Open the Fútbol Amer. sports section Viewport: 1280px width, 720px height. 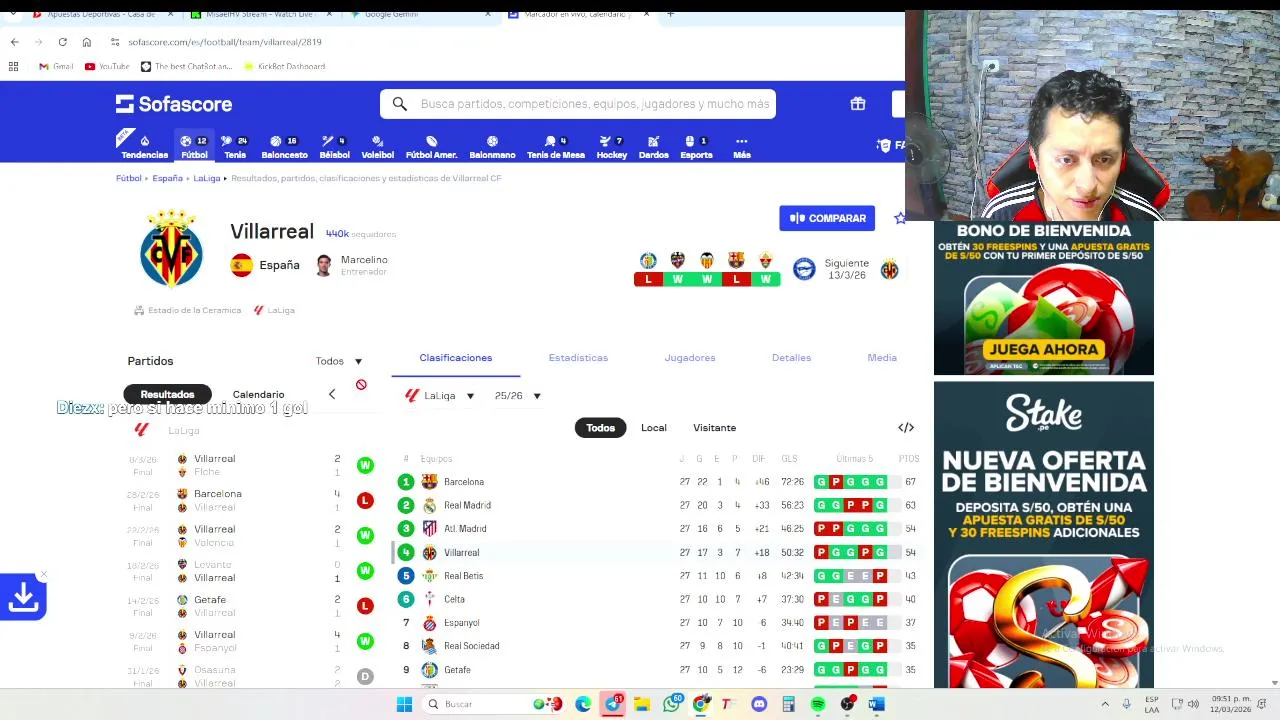431,147
